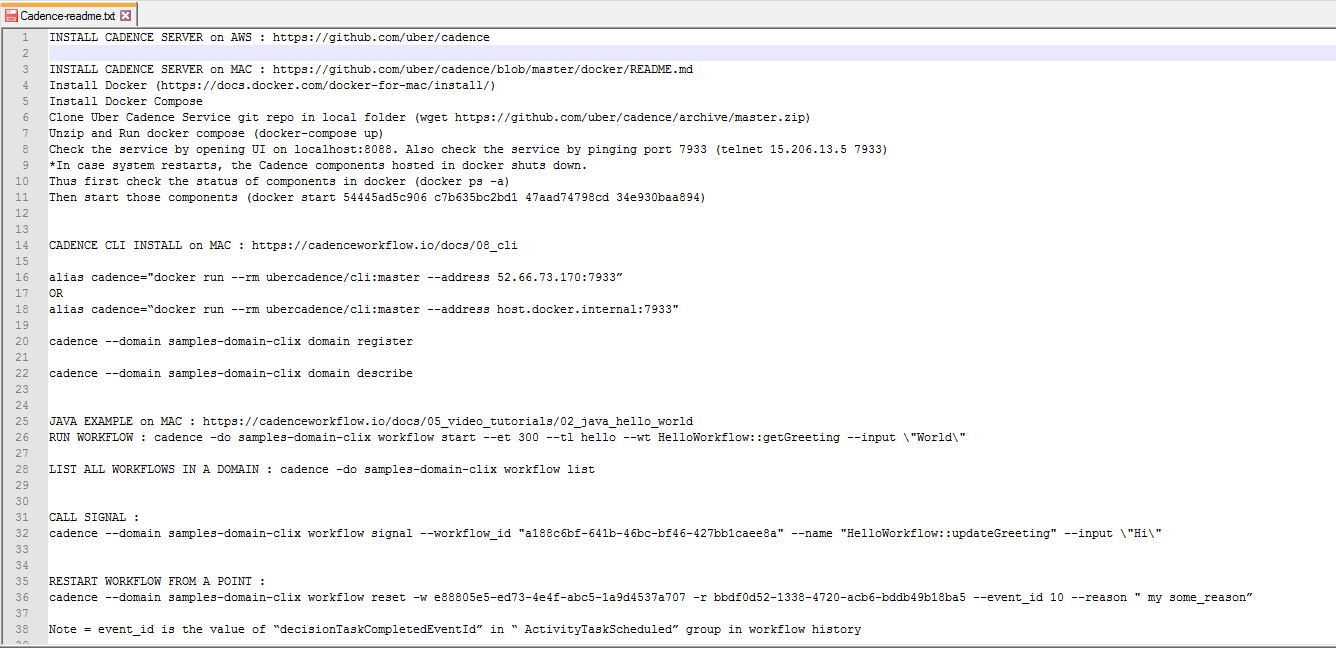The height and width of the screenshot is (648, 1336).
Task: Click "HelloWorkflow::updateGreeting" in the signal command
Action: tap(948, 533)
